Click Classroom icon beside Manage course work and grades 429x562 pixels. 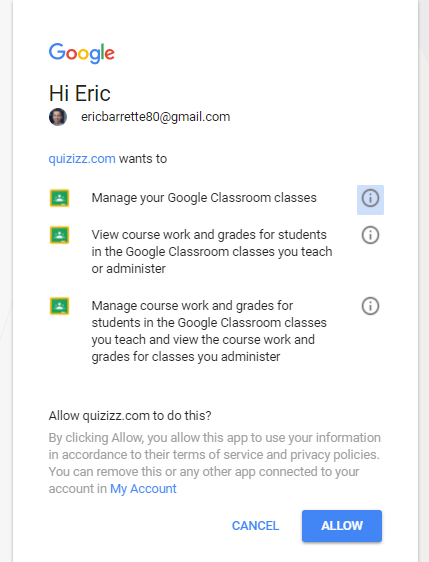(x=59, y=306)
